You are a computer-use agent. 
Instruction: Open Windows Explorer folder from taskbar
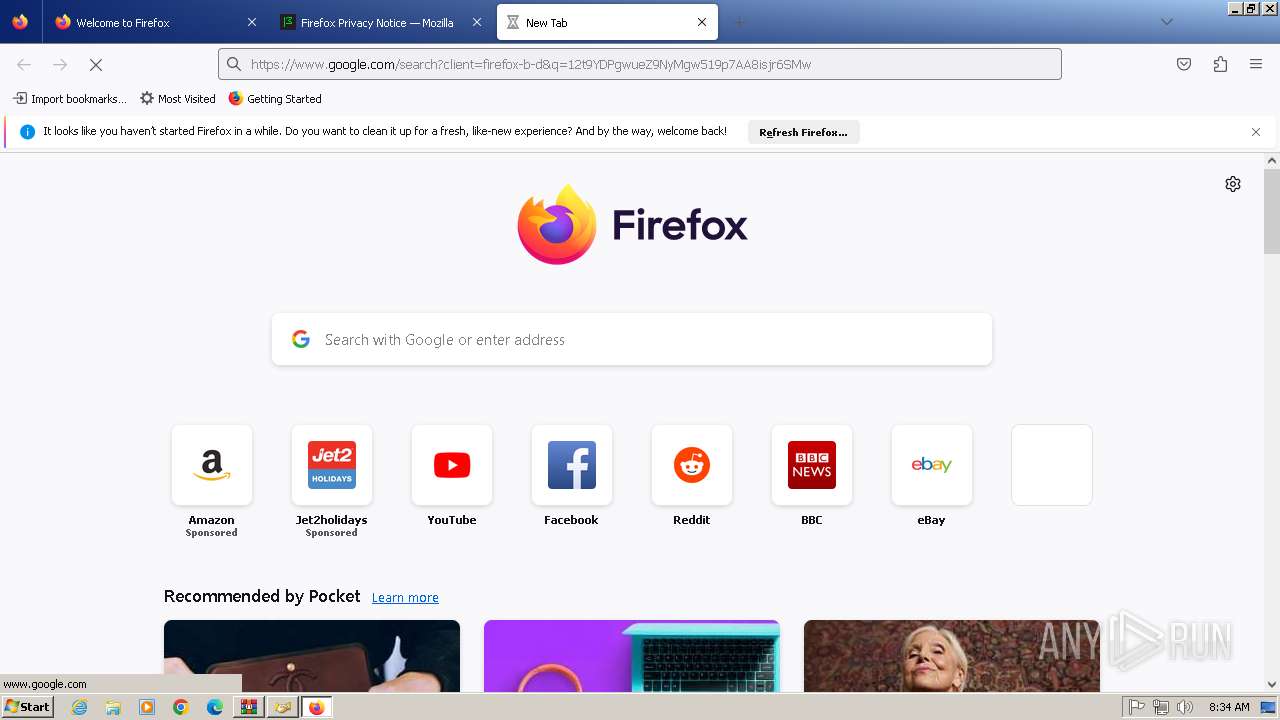[113, 707]
